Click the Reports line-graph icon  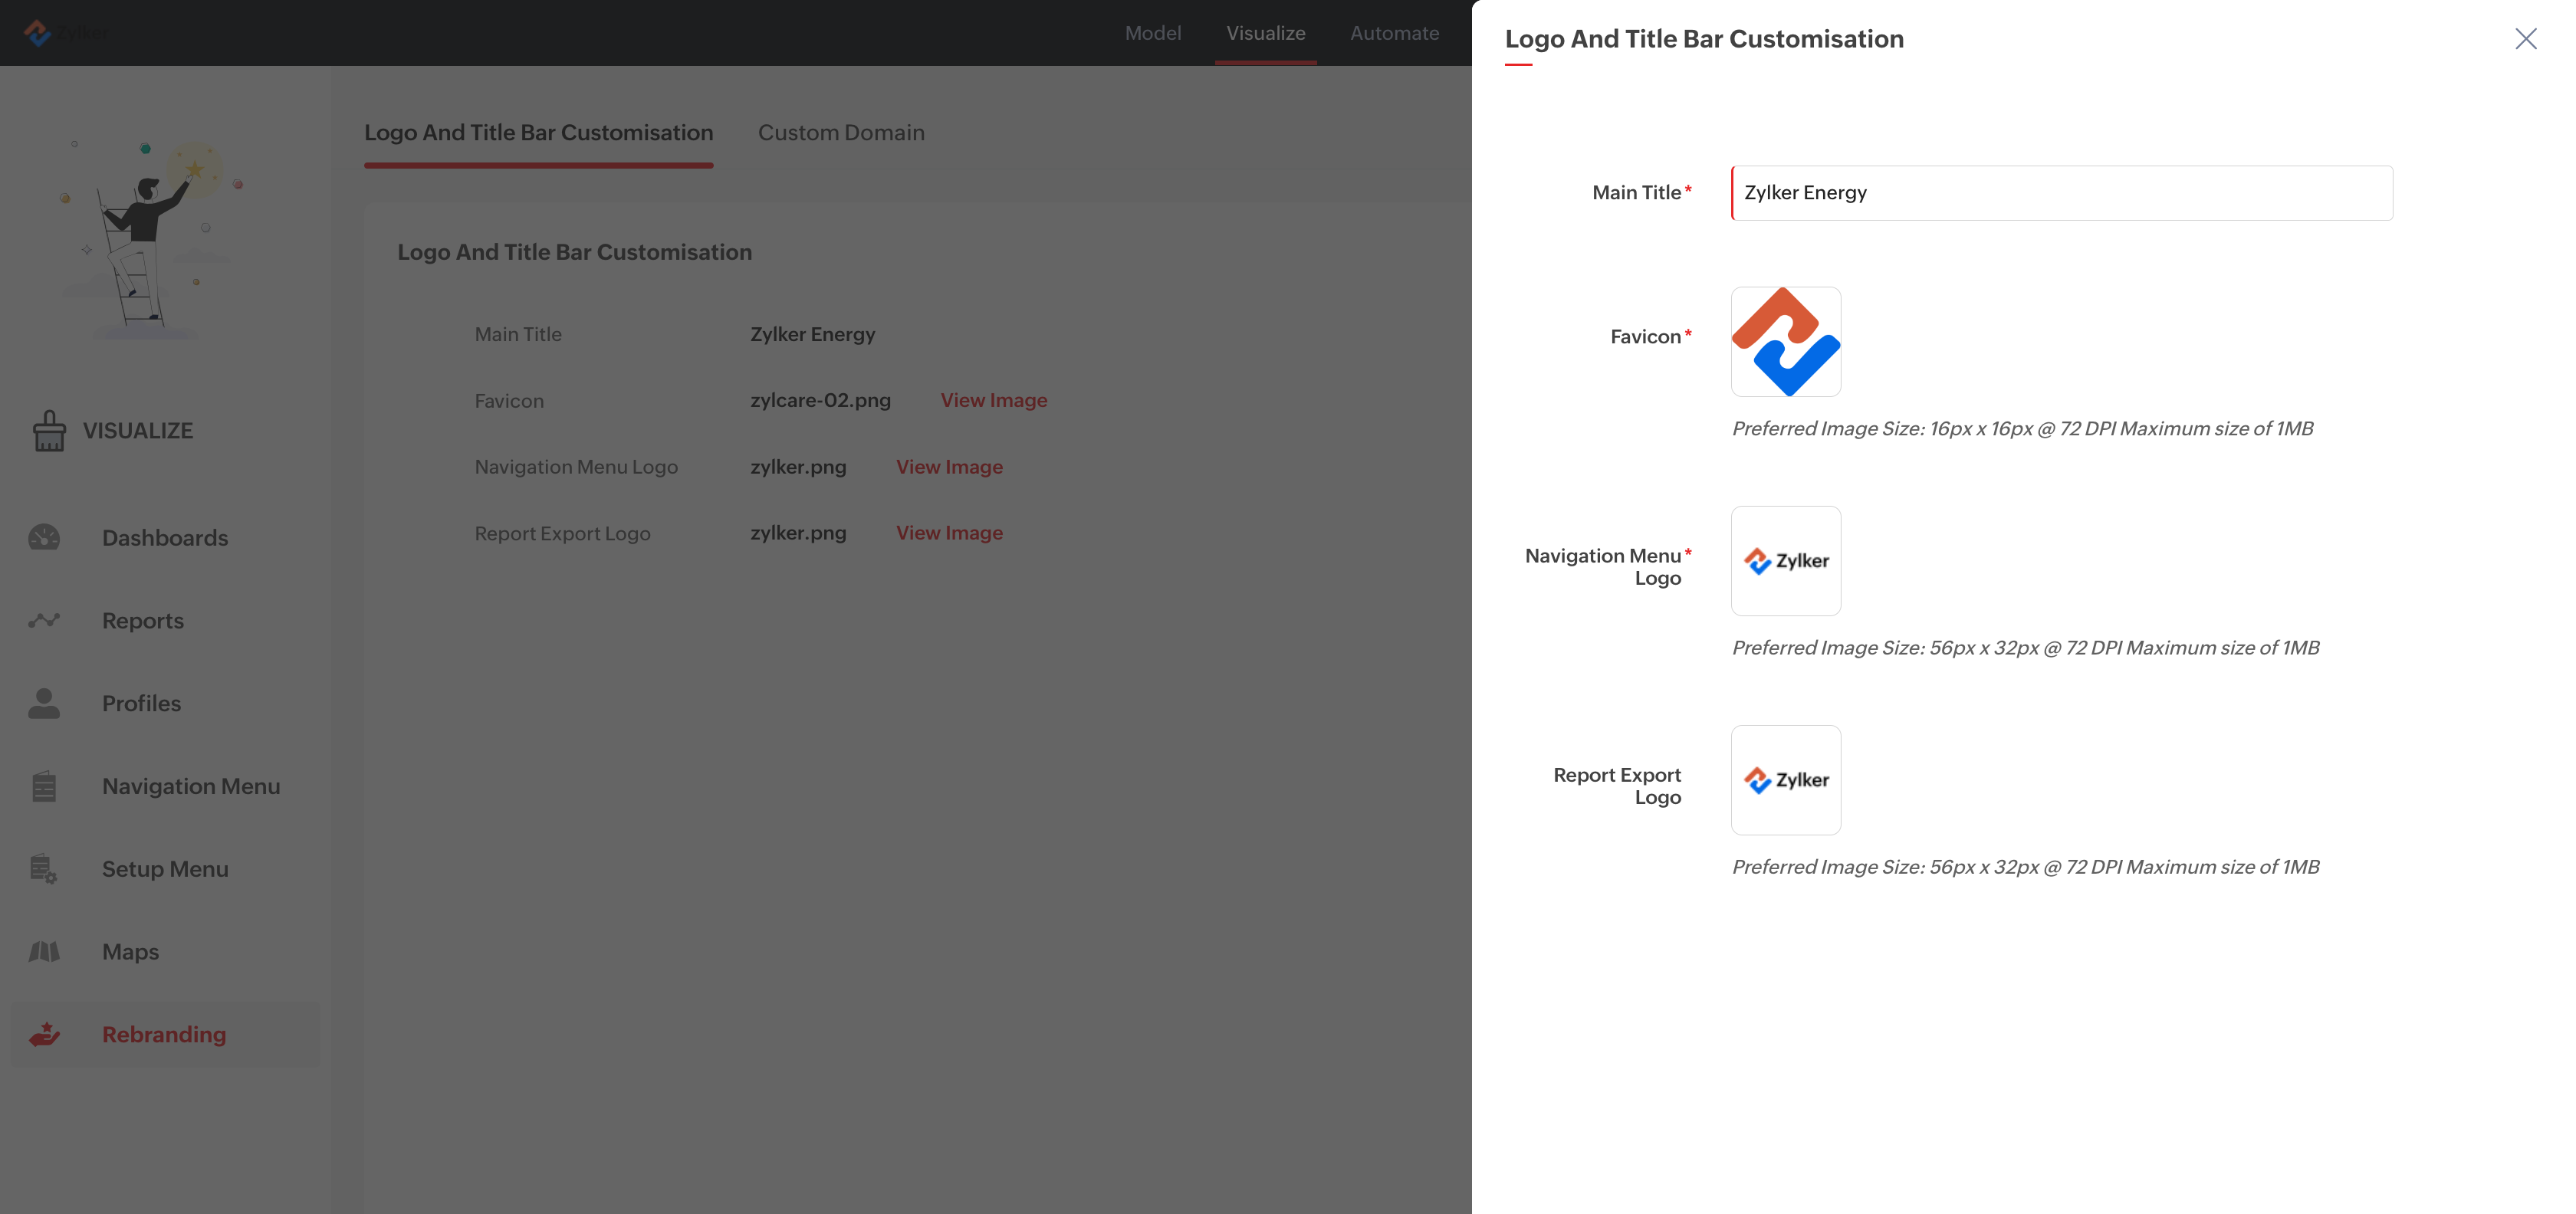pos(44,621)
